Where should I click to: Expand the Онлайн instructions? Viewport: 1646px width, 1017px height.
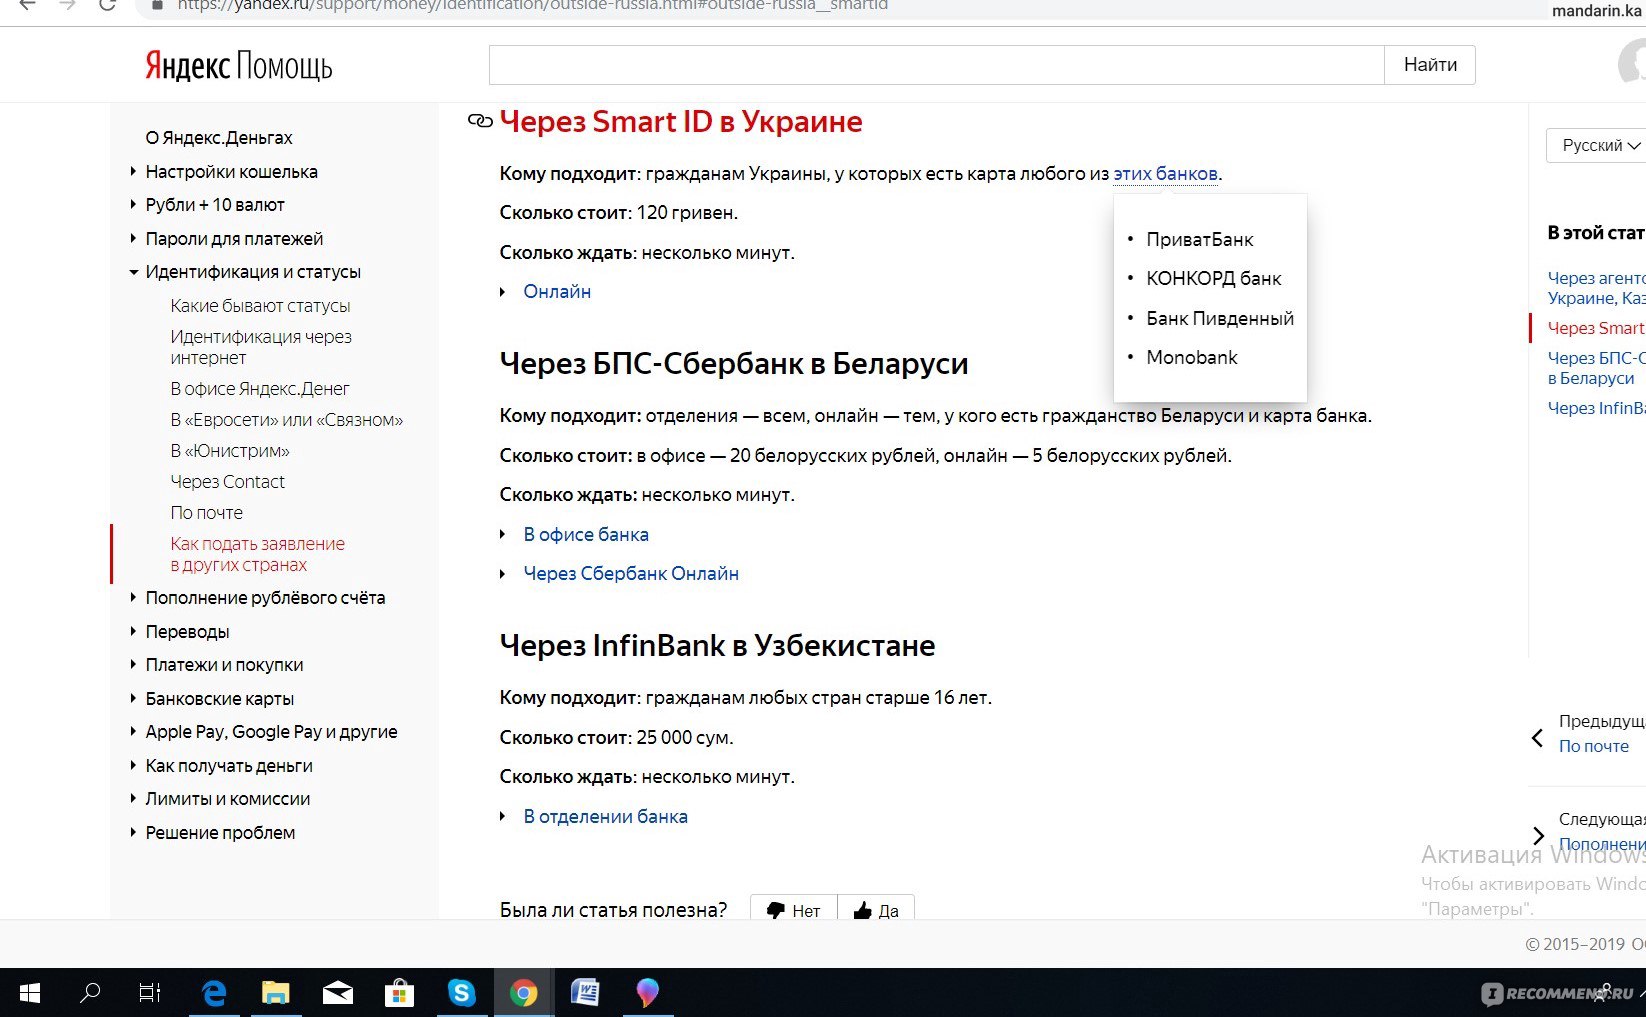[557, 292]
